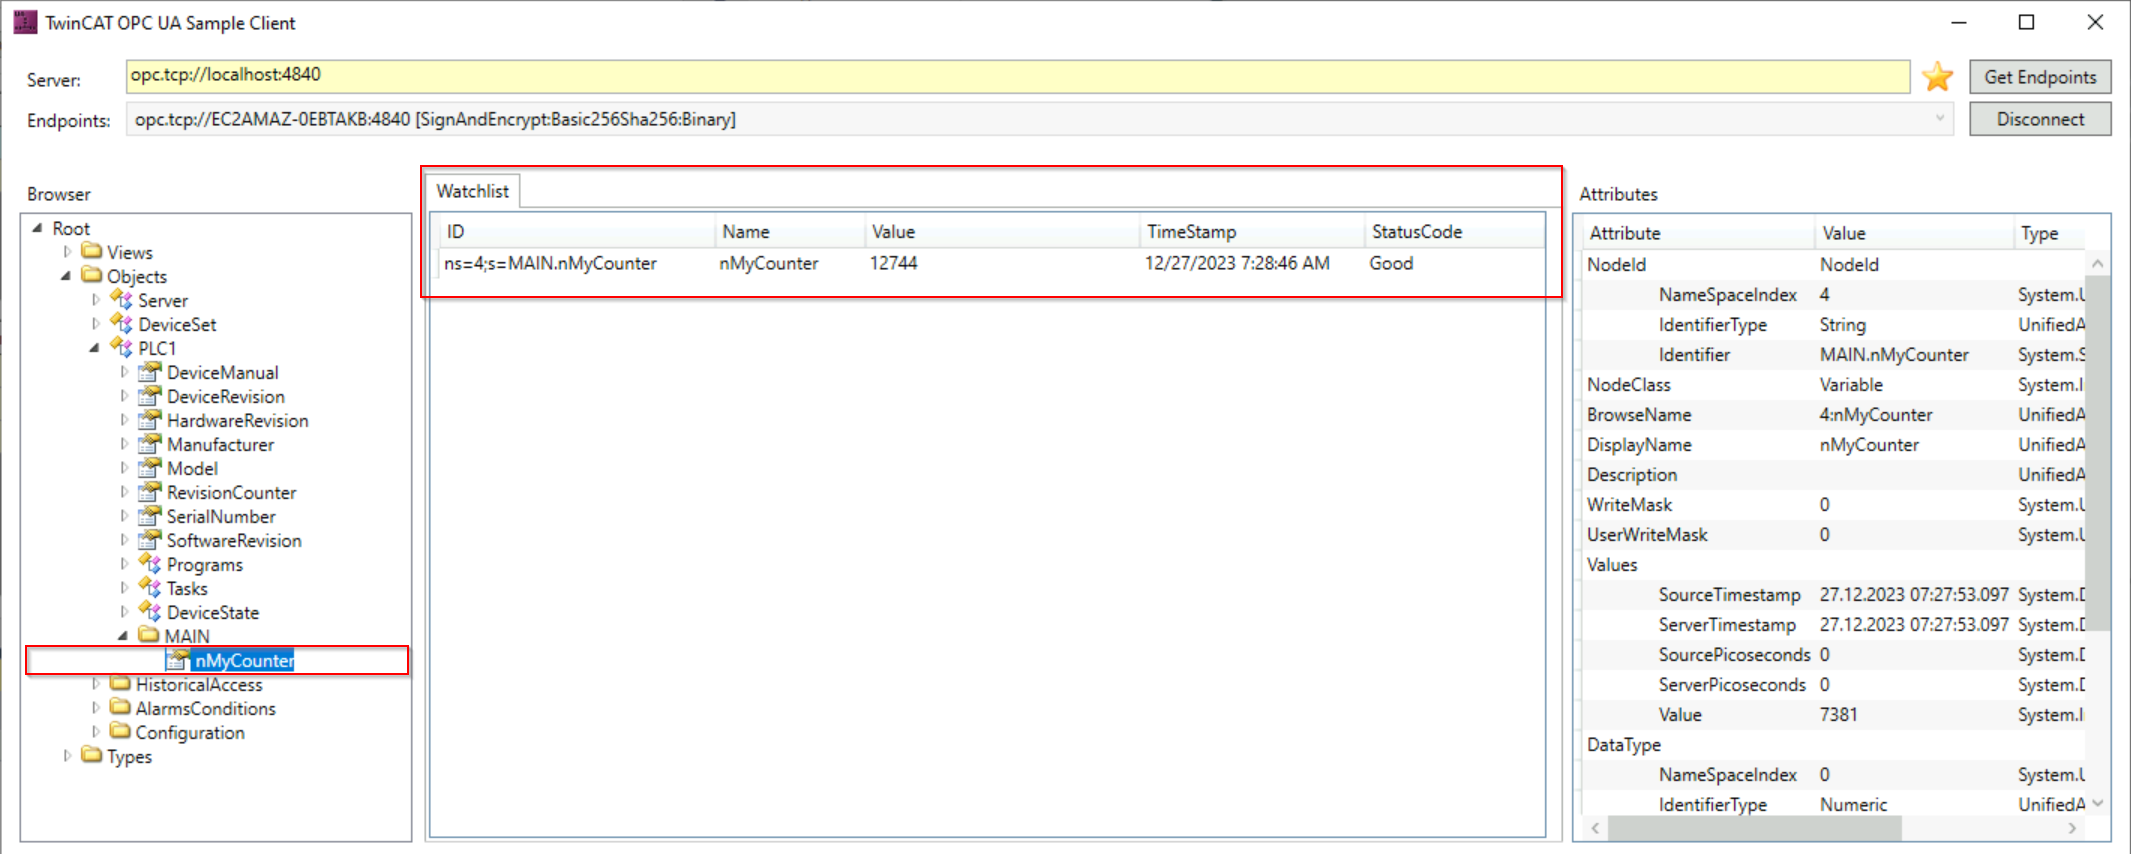Image resolution: width=2131 pixels, height=854 pixels.
Task: Click the SourceTimestamp attribute row
Action: pos(1834,594)
